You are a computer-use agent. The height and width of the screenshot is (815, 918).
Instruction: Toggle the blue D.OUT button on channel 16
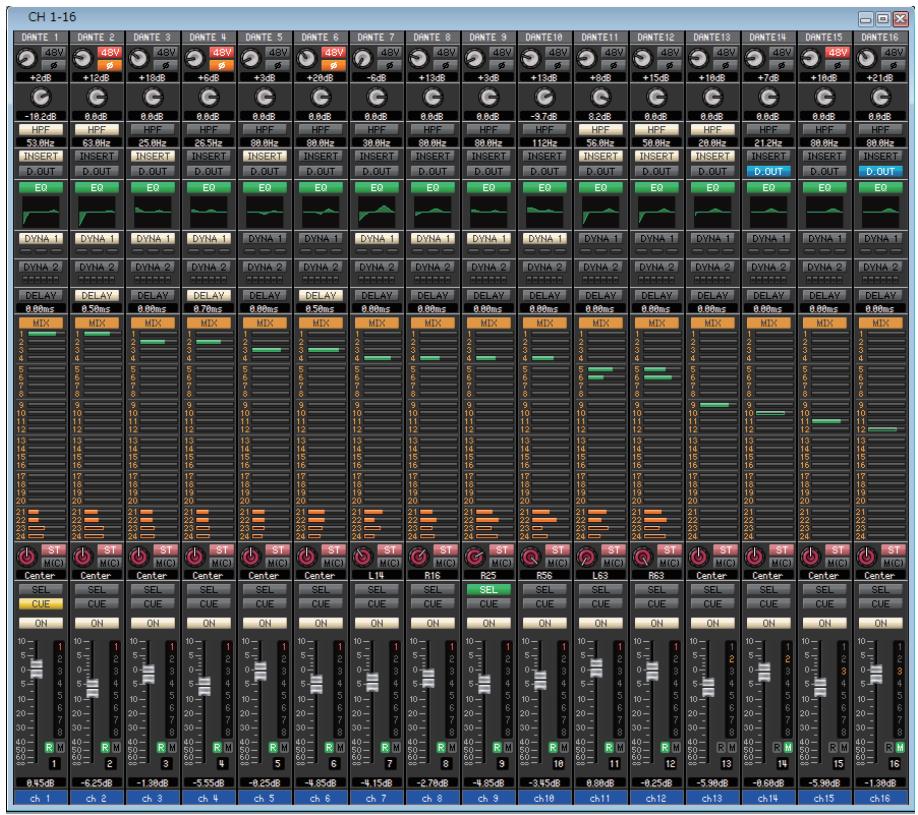pyautogui.click(x=881, y=172)
